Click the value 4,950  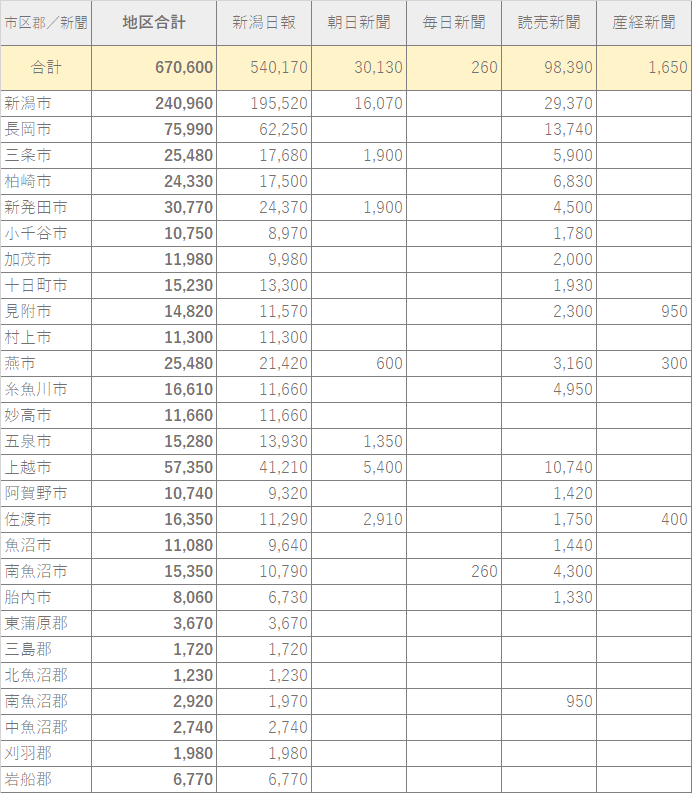pos(573,389)
